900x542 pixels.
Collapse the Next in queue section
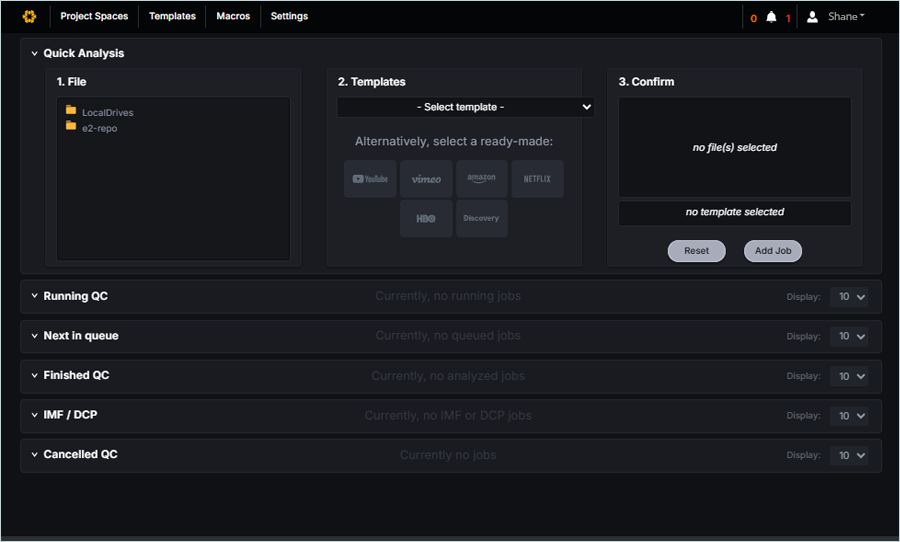(34, 336)
